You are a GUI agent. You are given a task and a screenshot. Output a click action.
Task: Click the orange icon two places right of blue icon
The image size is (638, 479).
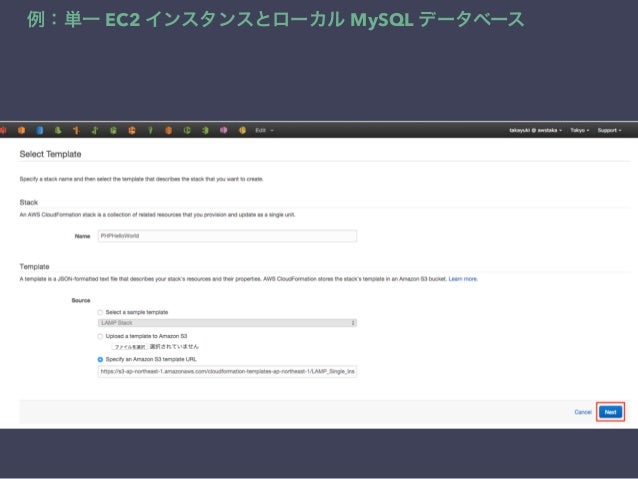coord(76,130)
